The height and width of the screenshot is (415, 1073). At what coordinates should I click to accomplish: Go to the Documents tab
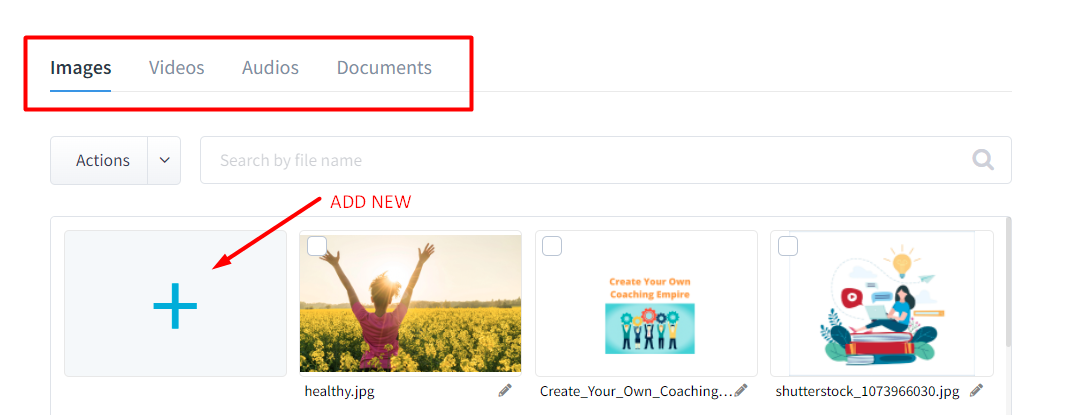coord(384,68)
